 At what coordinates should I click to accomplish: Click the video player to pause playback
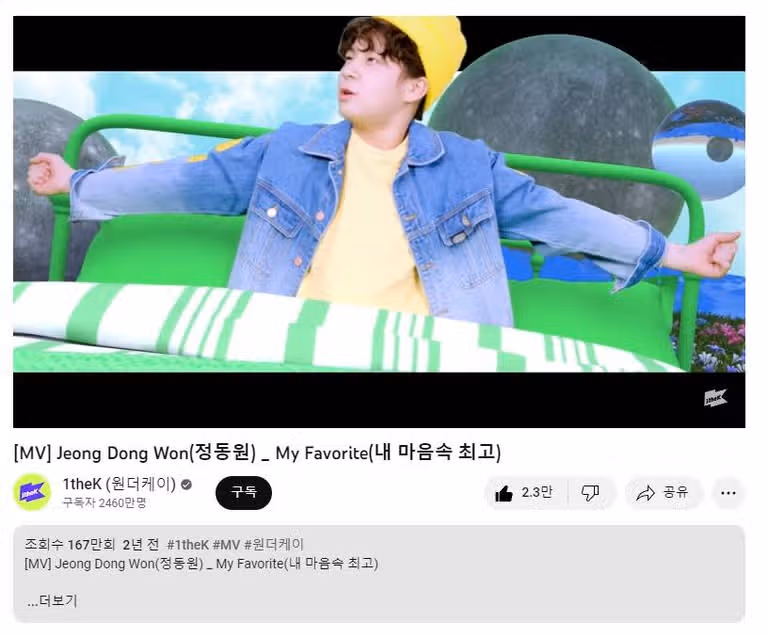click(x=379, y=222)
